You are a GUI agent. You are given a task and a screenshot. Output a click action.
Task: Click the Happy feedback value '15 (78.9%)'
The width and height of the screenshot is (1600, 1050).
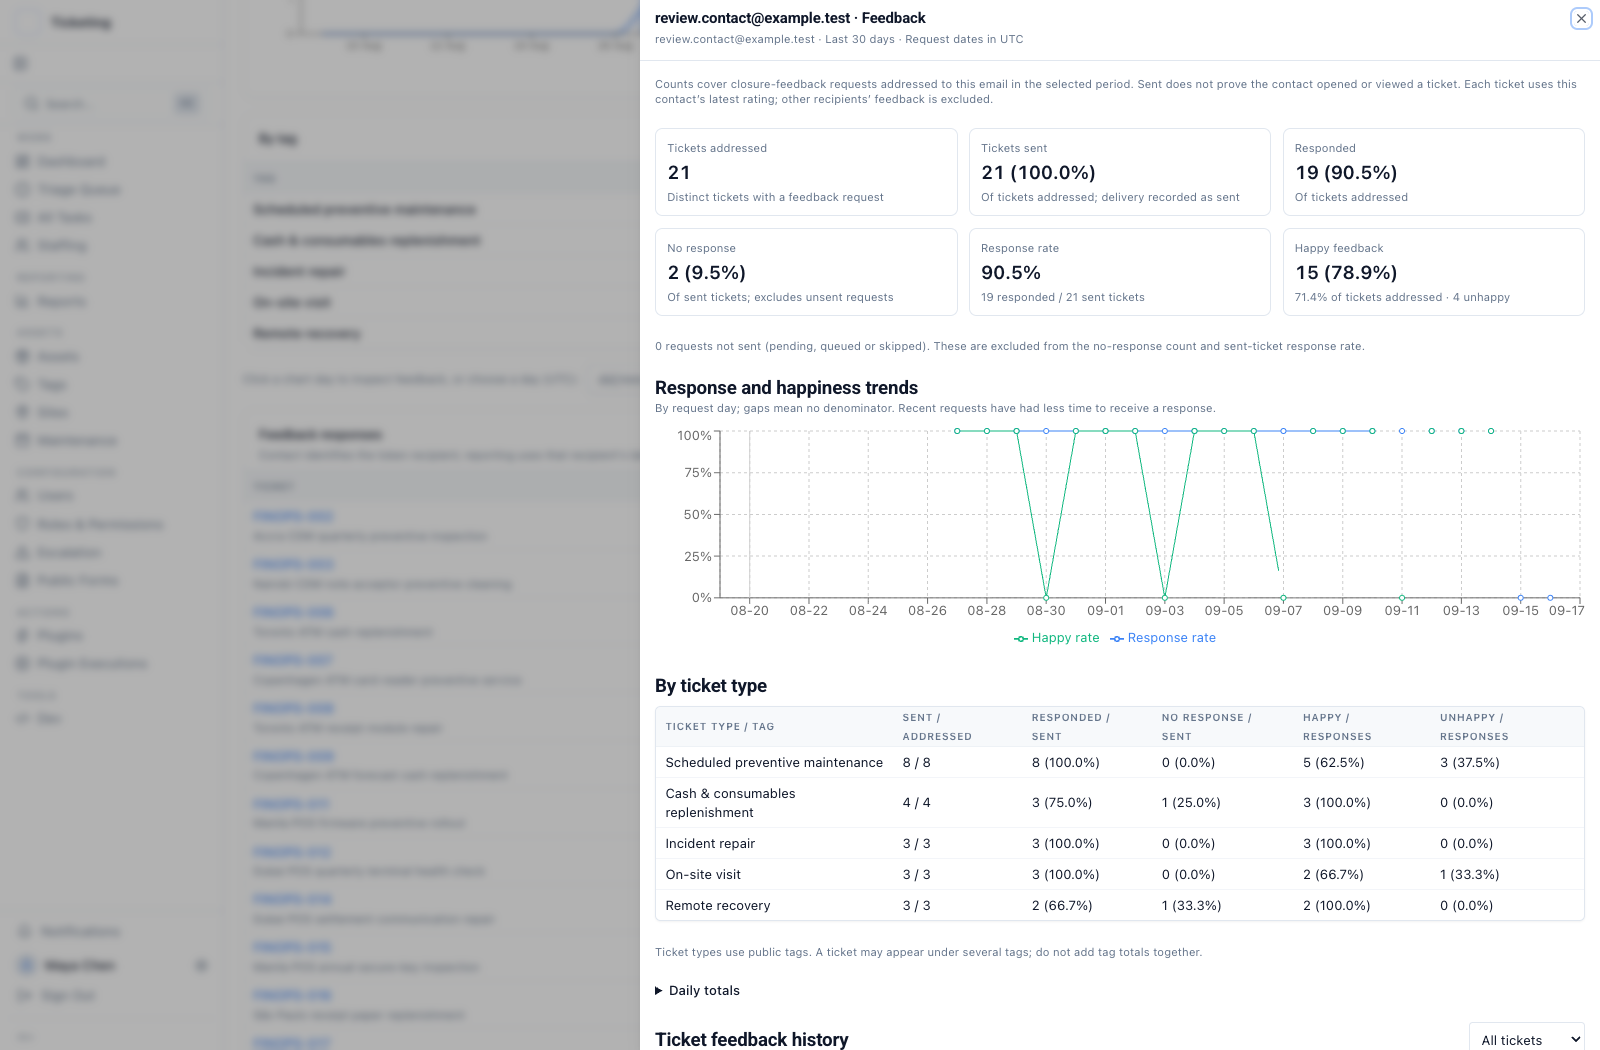pyautogui.click(x=1346, y=273)
